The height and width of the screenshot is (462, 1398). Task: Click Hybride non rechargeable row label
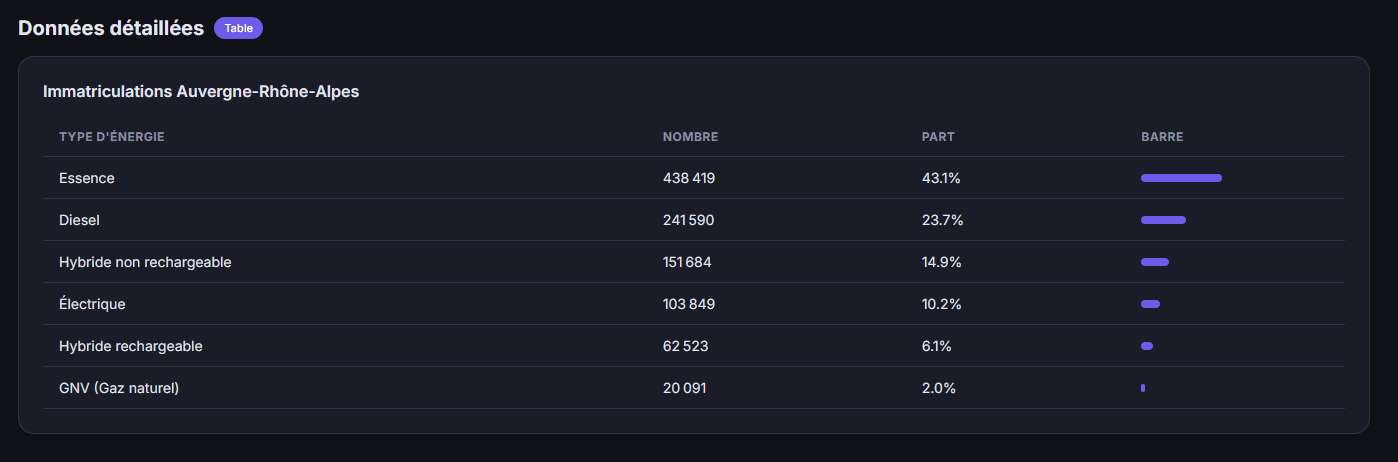click(146, 262)
